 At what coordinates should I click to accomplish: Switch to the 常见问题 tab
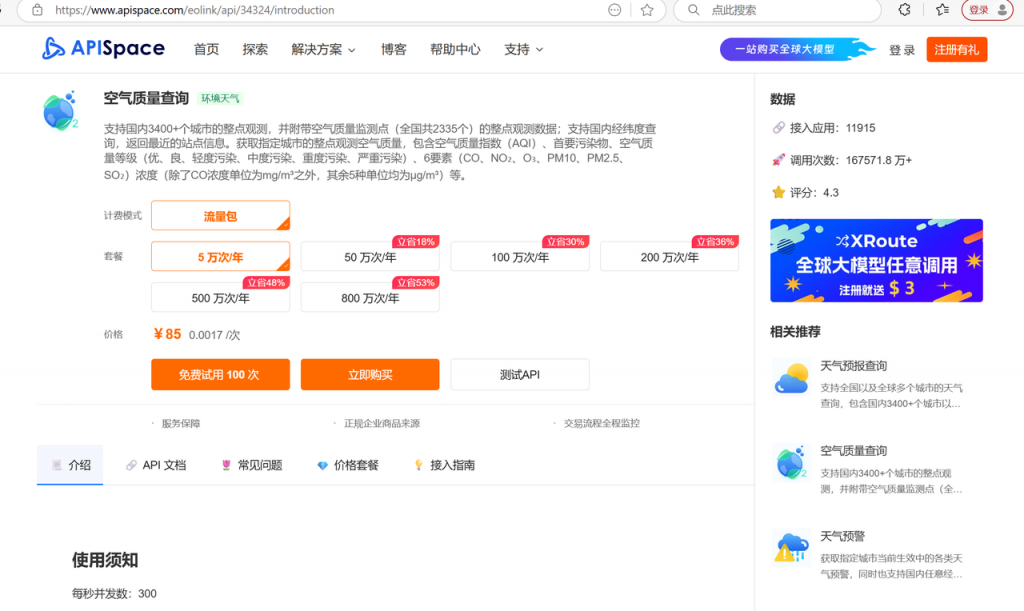(x=251, y=465)
